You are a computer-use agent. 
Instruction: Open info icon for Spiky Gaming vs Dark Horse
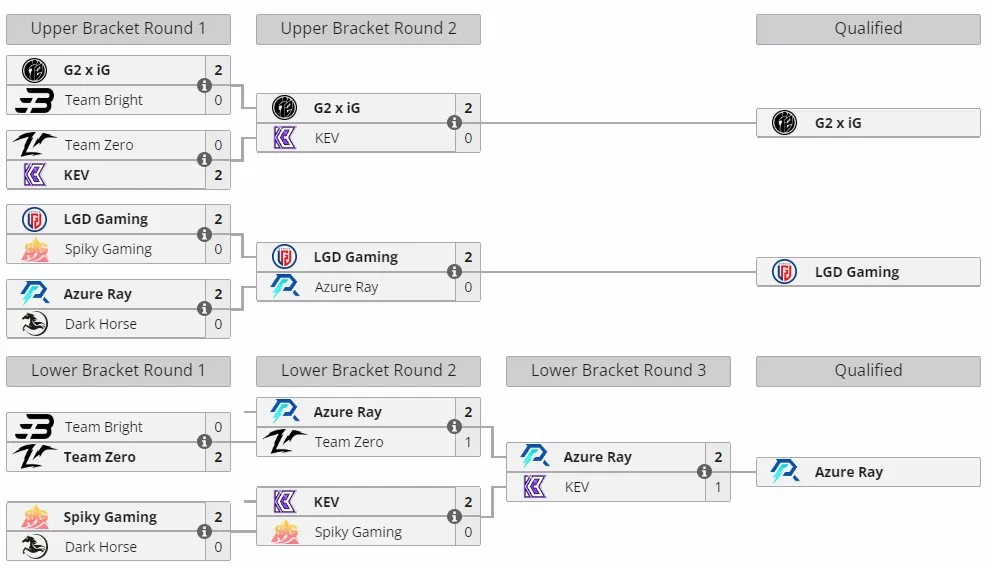pos(204,531)
